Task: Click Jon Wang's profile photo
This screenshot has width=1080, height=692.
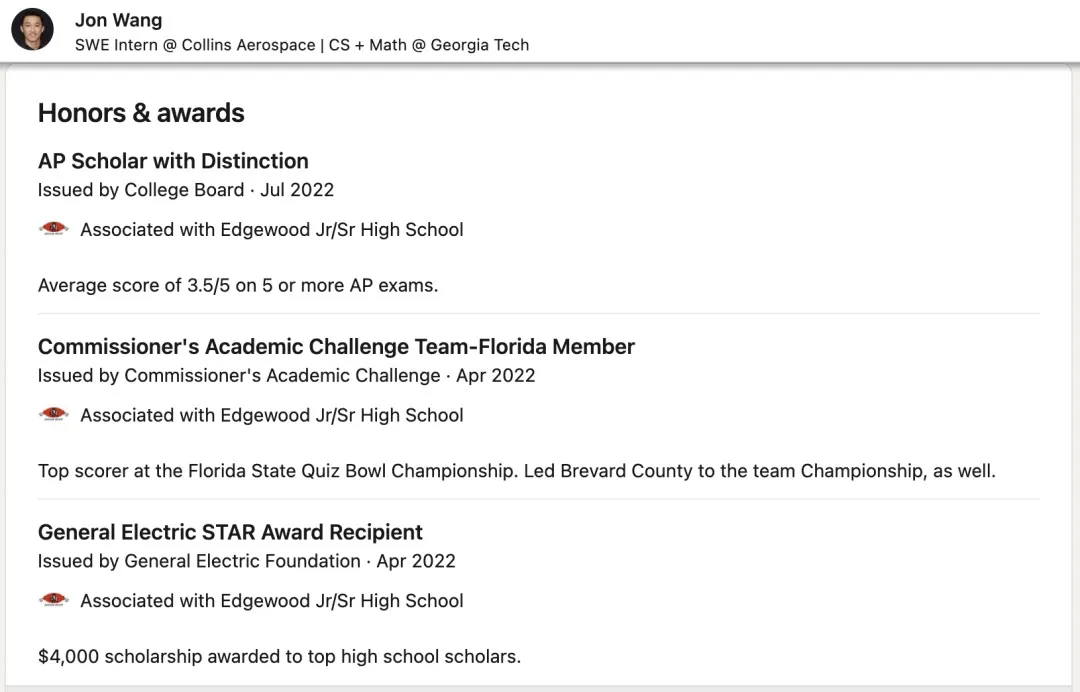Action: 32,30
